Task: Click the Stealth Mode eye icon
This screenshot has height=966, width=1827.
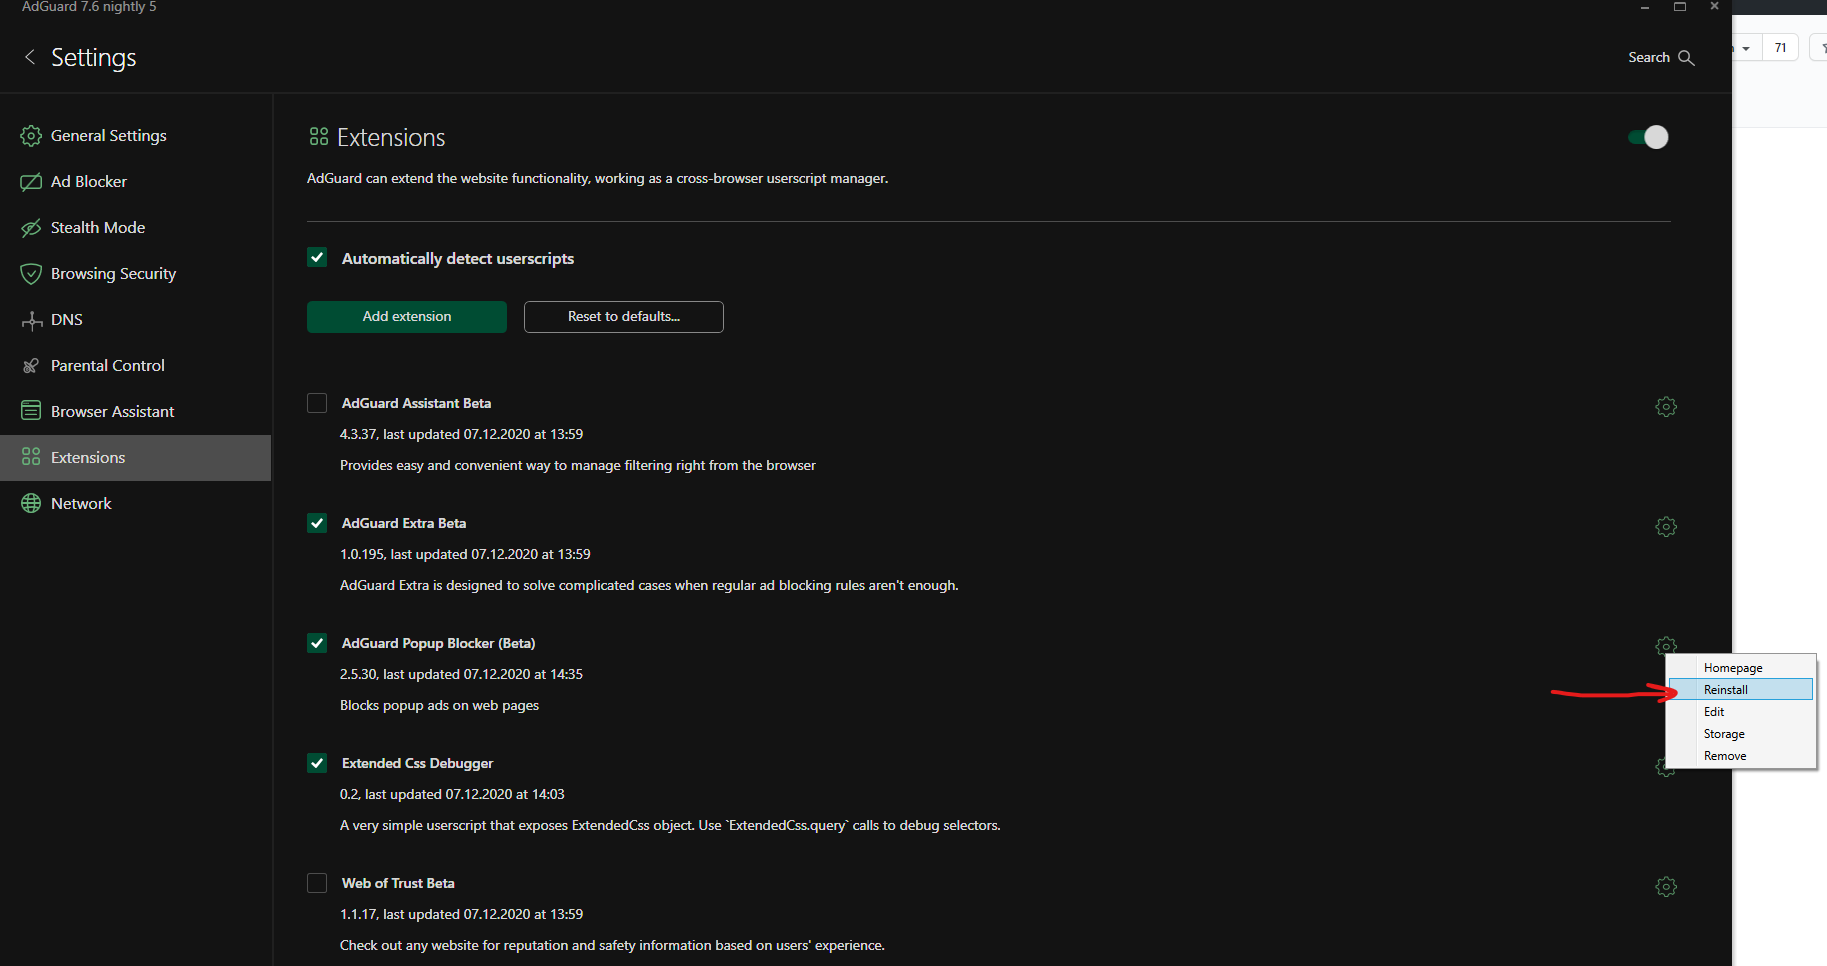Action: 31,228
